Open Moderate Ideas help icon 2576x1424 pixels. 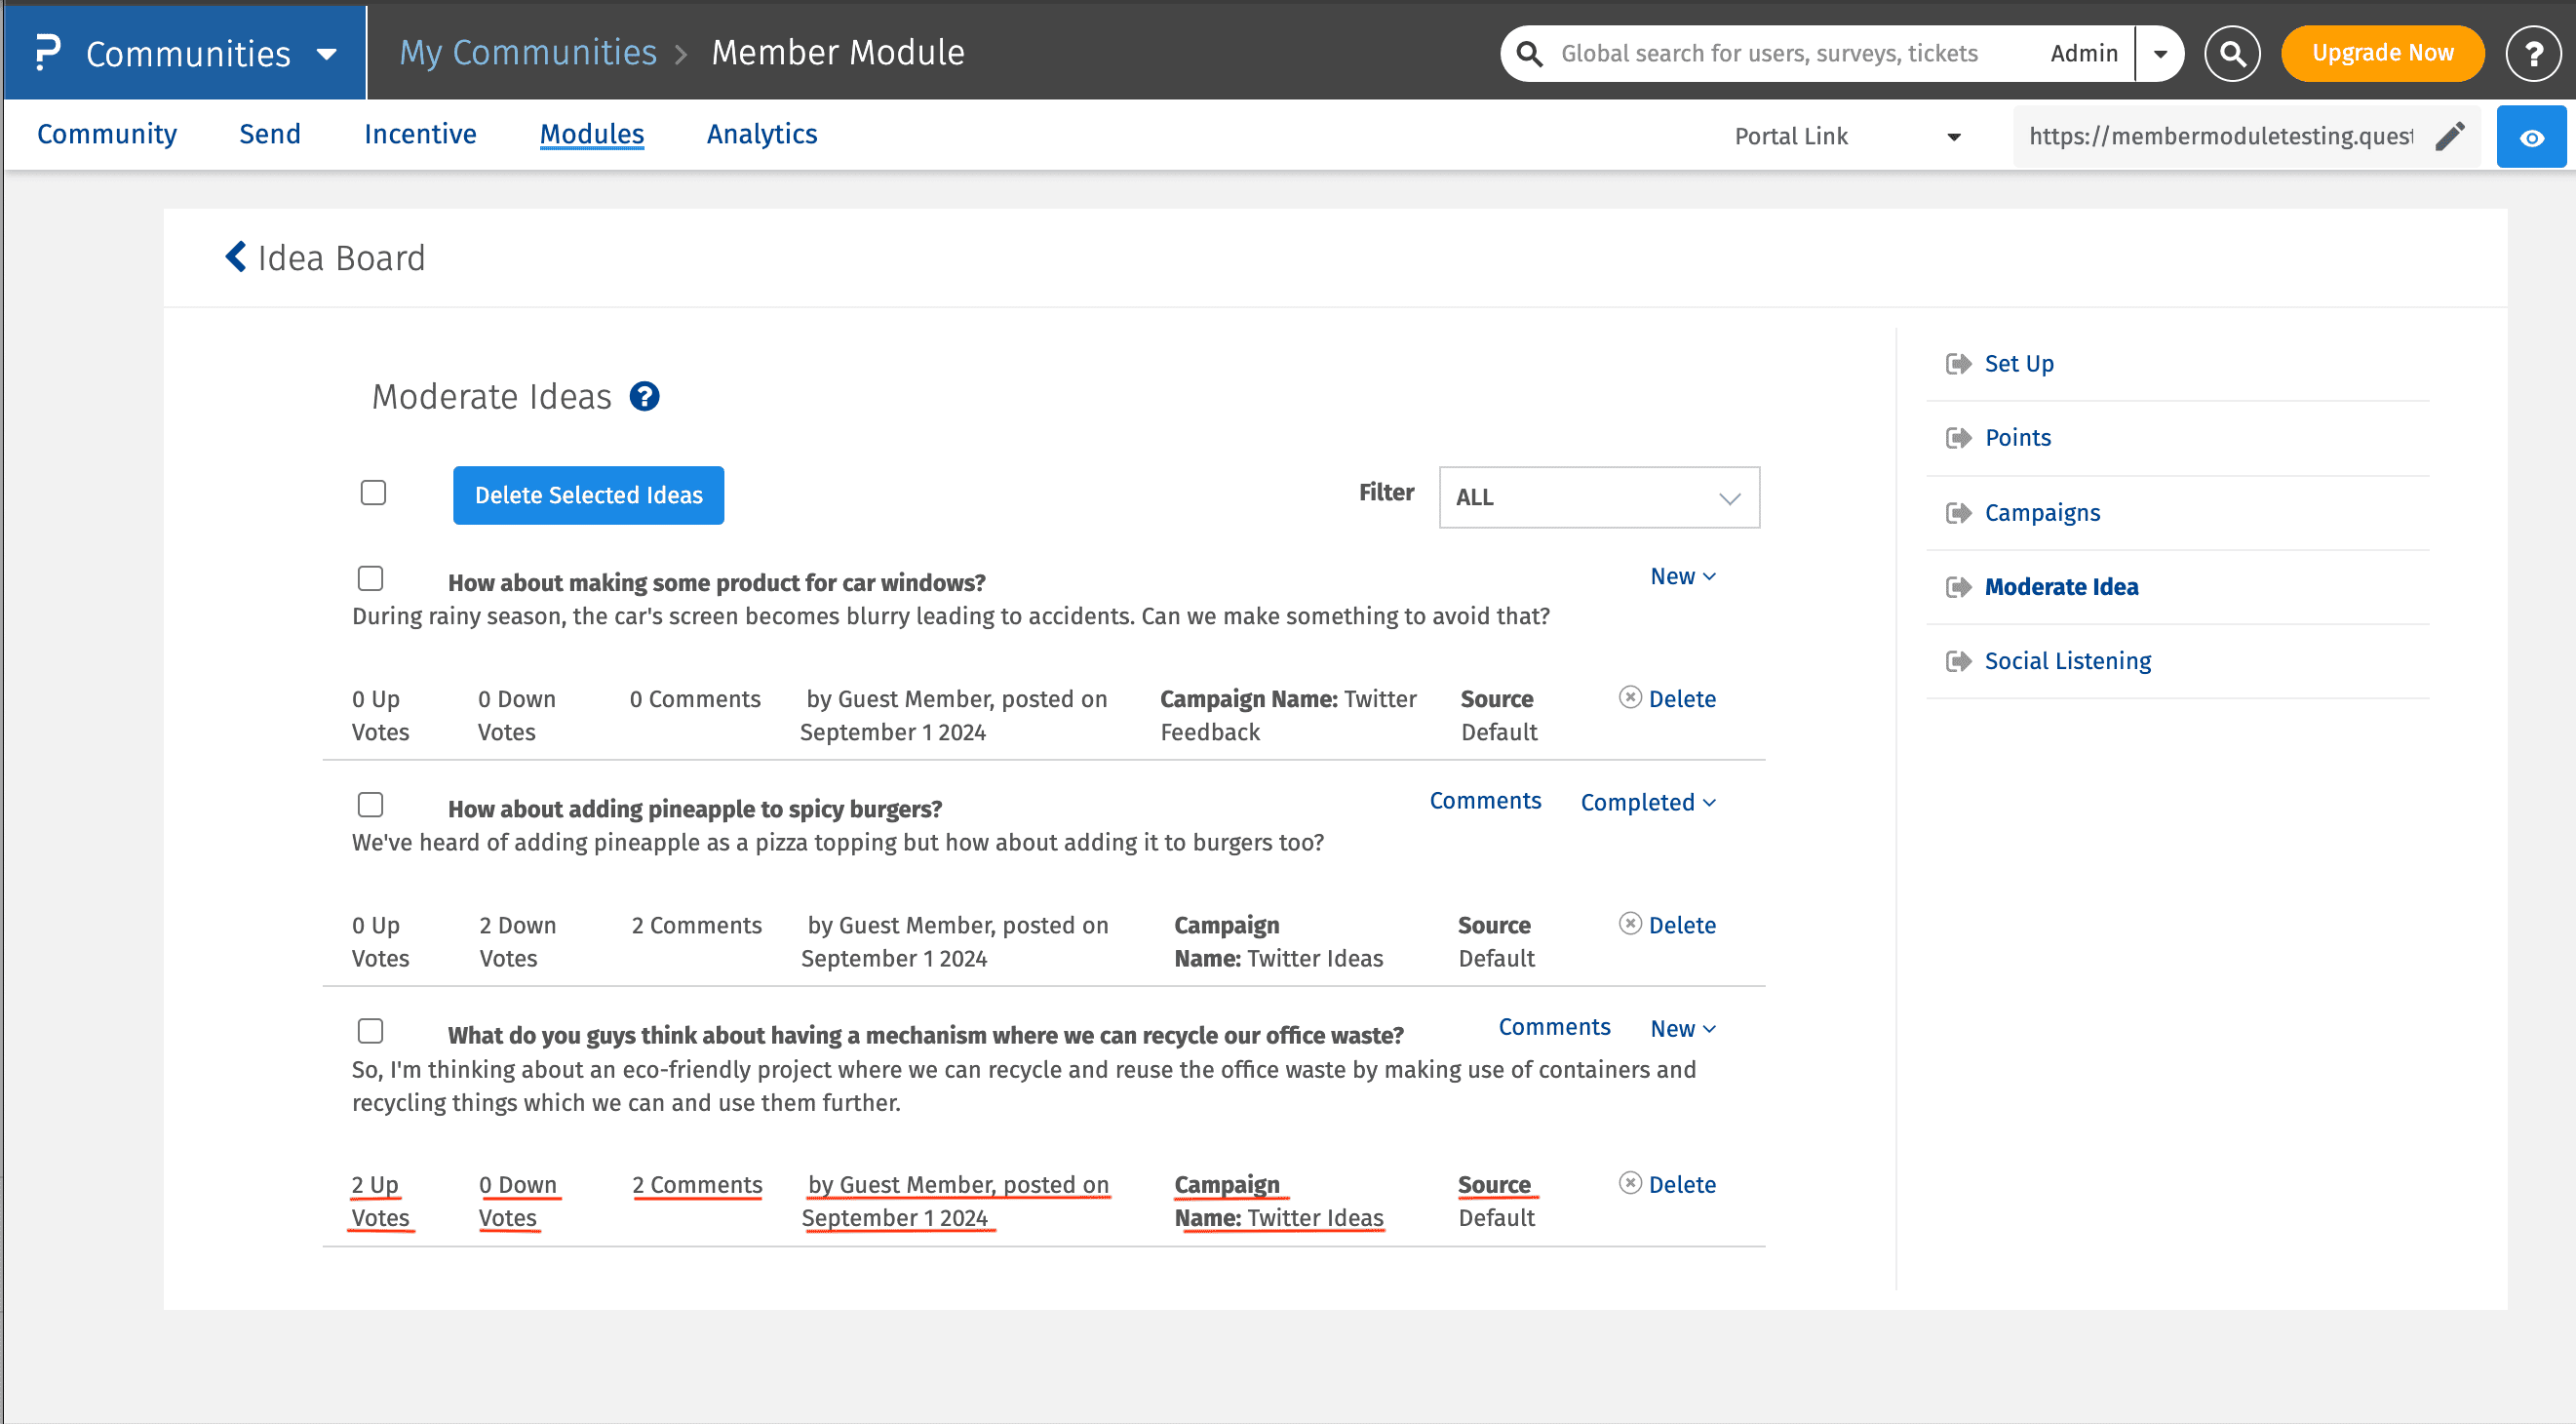pos(644,397)
